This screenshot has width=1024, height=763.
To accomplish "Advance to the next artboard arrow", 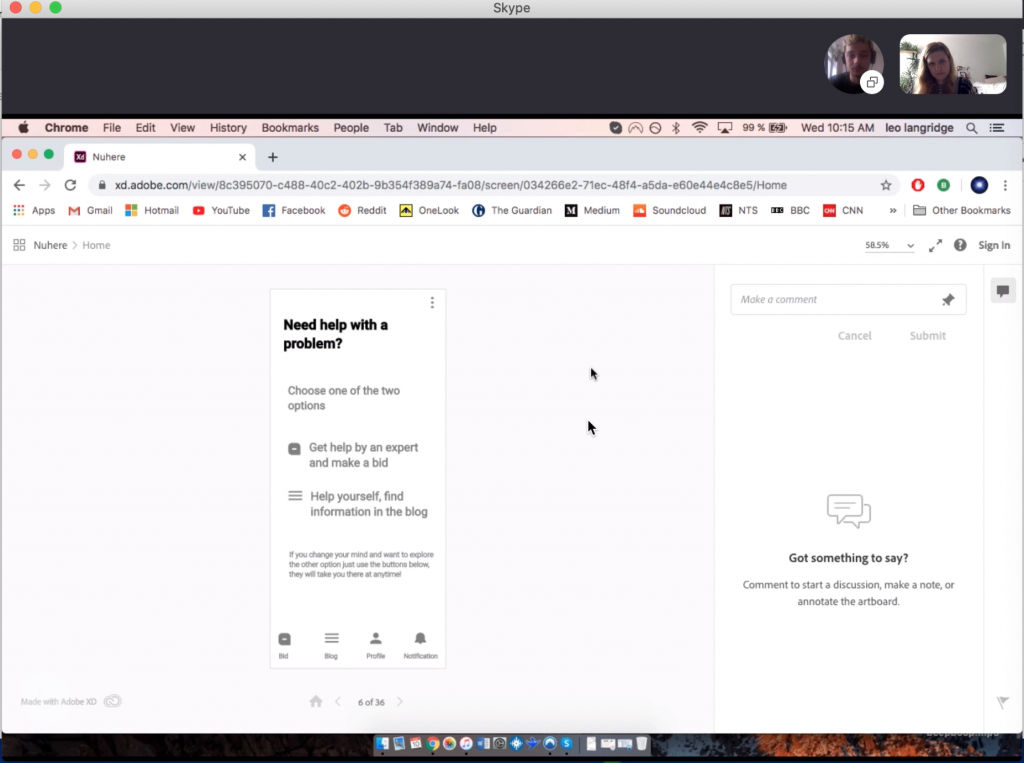I will [x=400, y=702].
